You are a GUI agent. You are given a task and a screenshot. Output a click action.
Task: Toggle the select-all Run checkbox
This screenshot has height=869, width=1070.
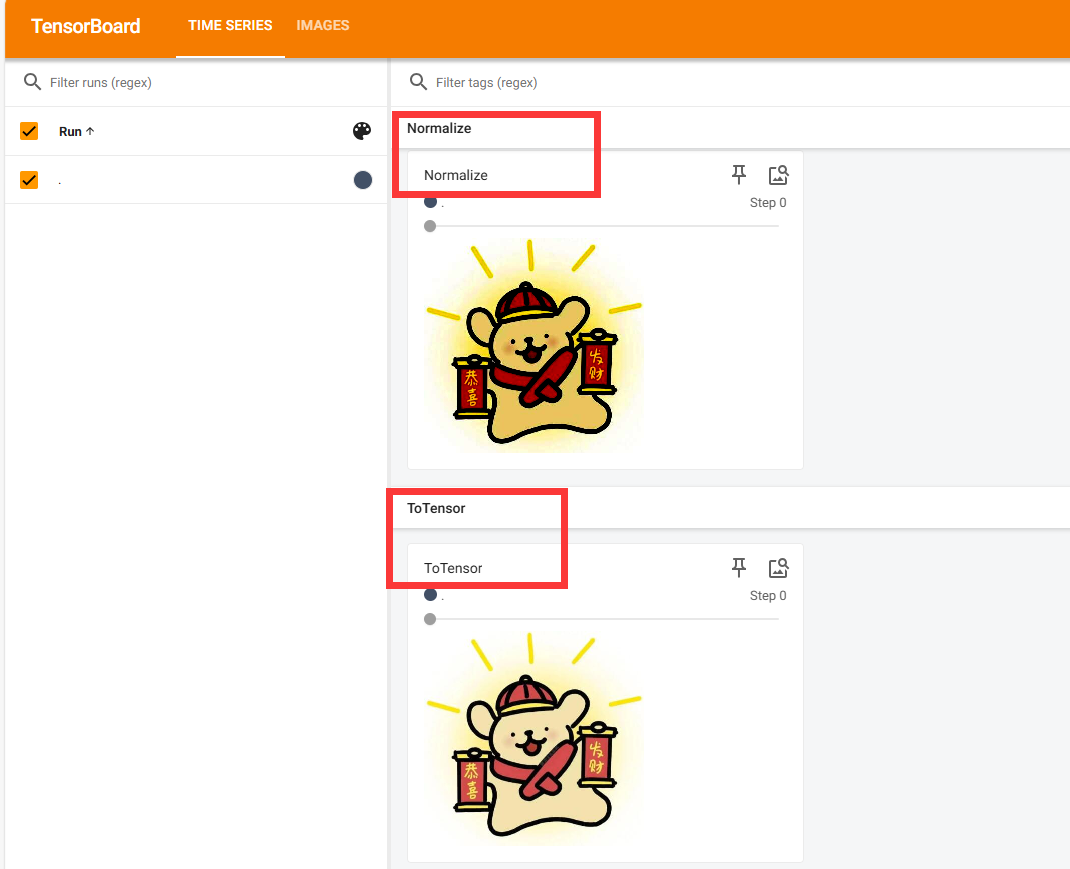[x=29, y=131]
